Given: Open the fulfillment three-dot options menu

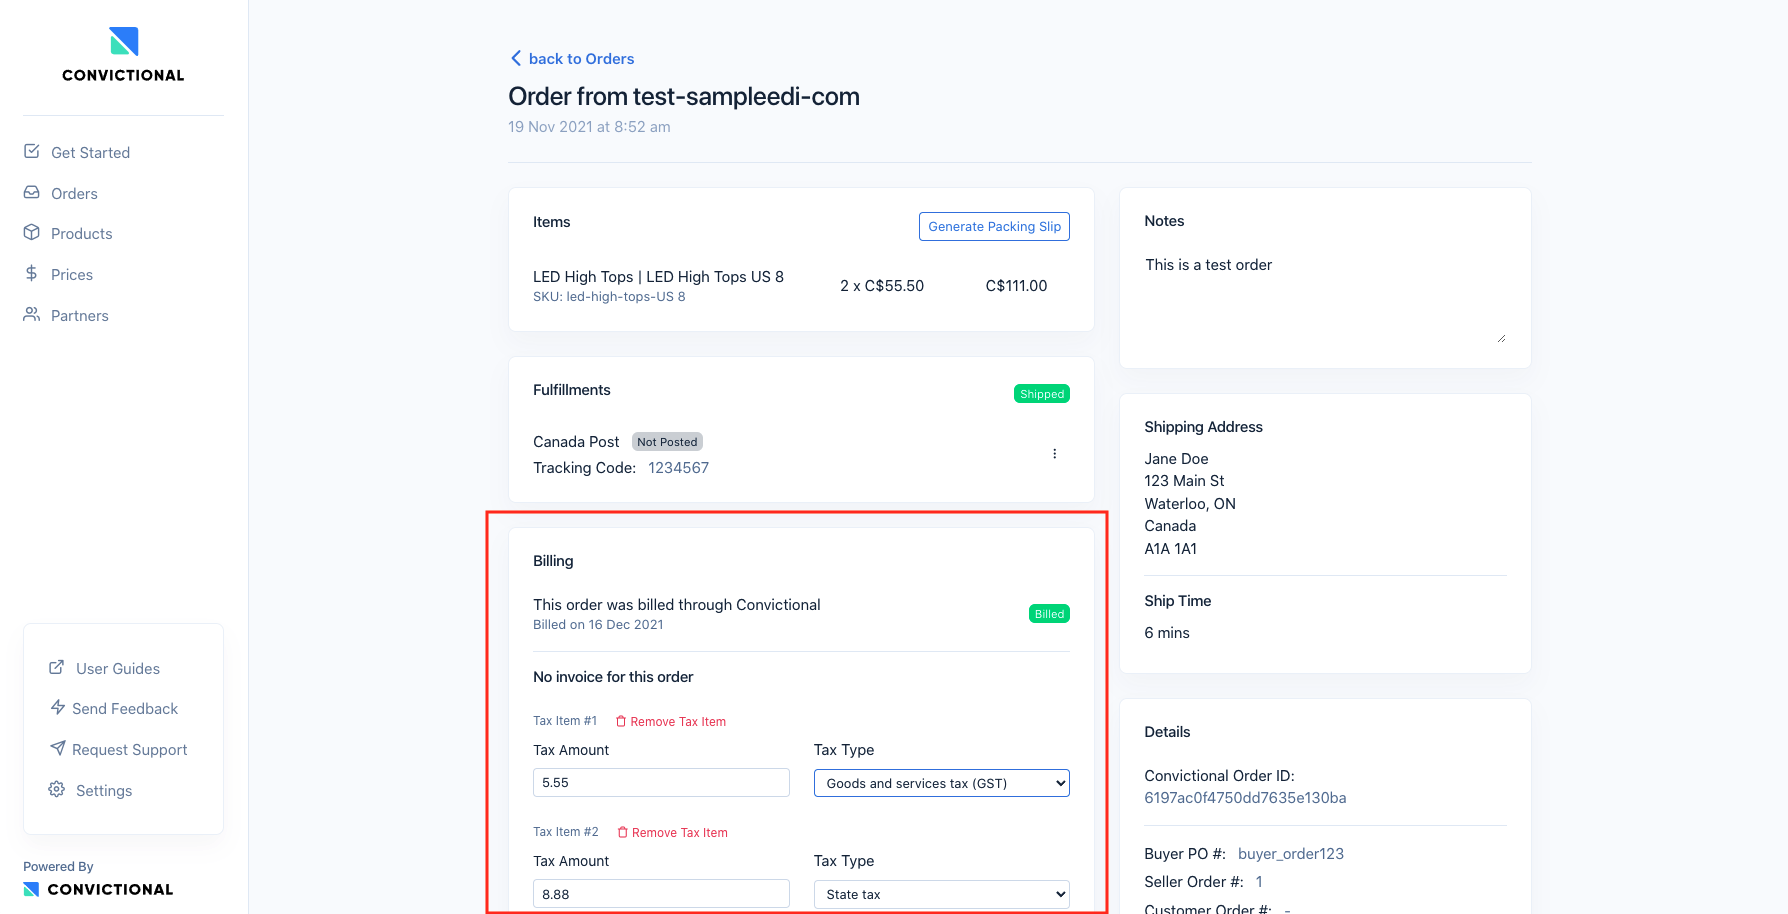Looking at the screenshot, I should tap(1054, 454).
